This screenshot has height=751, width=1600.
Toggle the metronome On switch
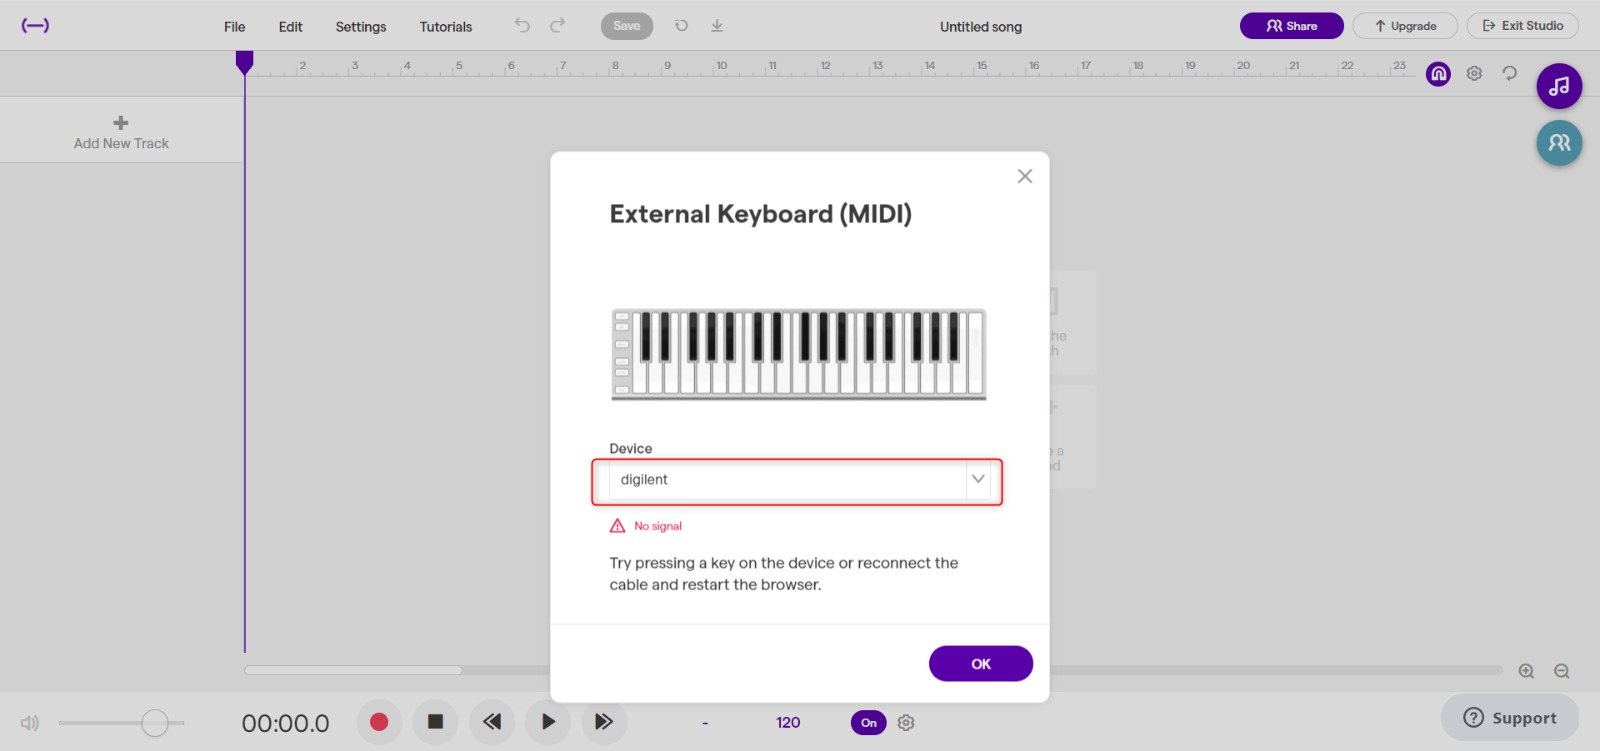click(x=869, y=723)
